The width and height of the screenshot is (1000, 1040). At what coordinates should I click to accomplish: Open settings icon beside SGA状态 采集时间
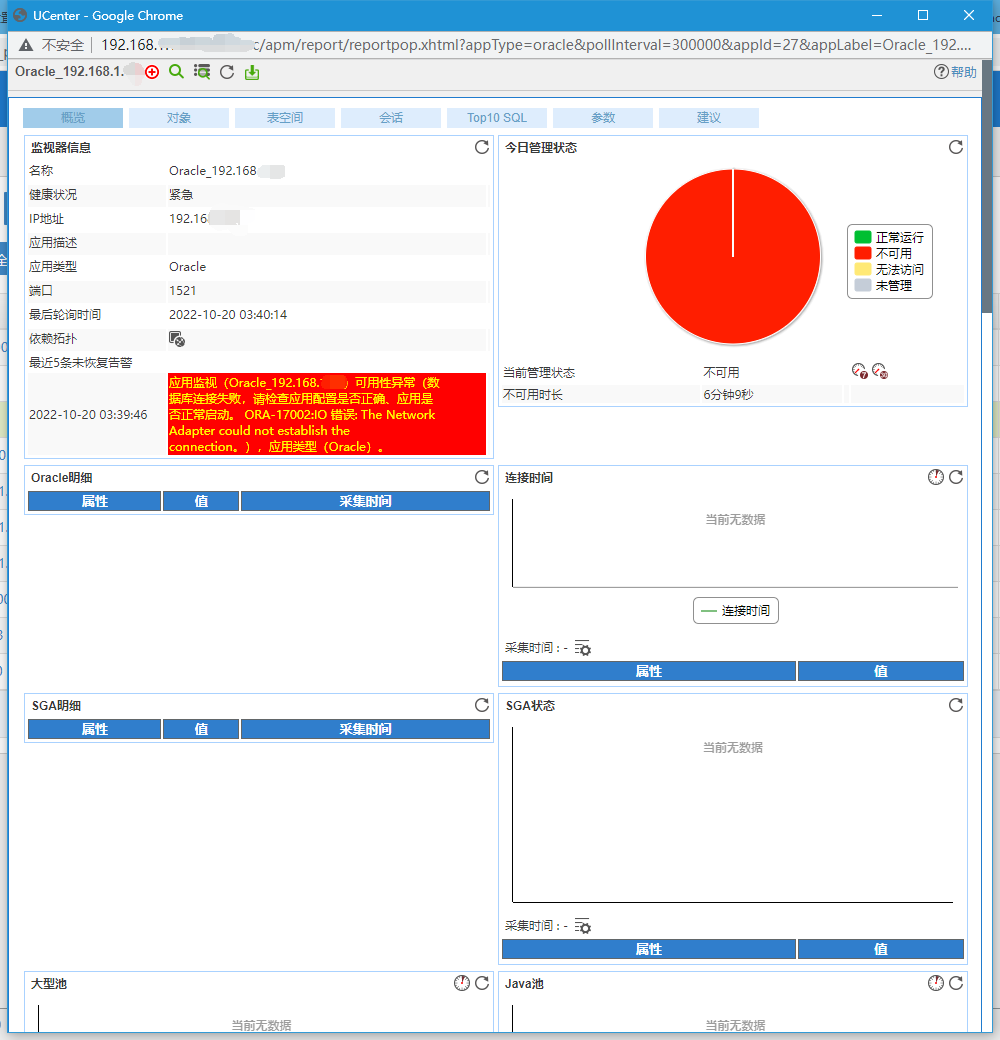tap(582, 926)
